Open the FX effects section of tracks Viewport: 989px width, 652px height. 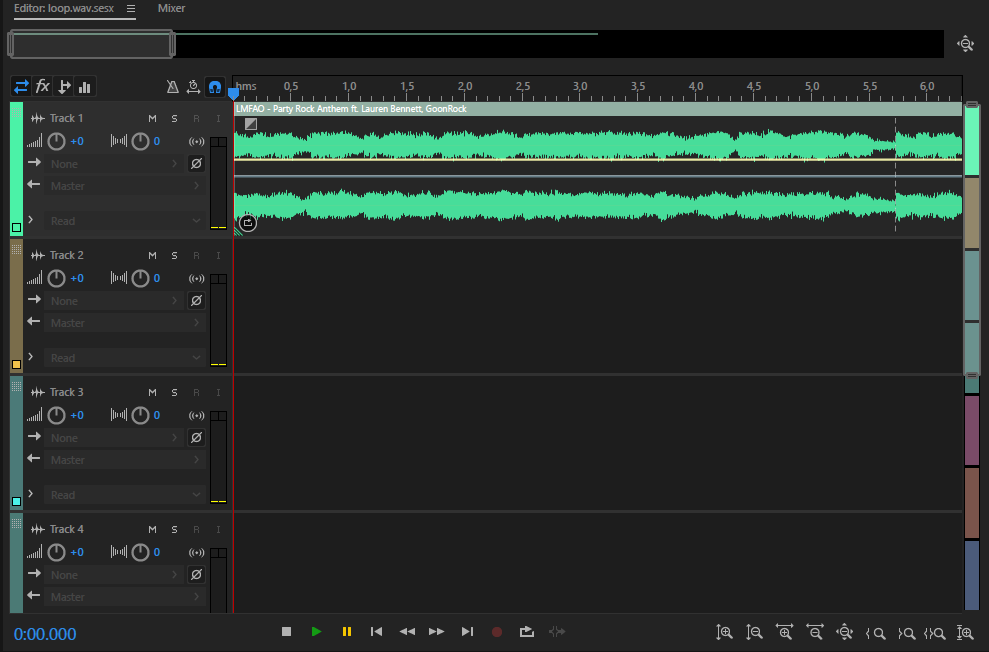pos(43,87)
